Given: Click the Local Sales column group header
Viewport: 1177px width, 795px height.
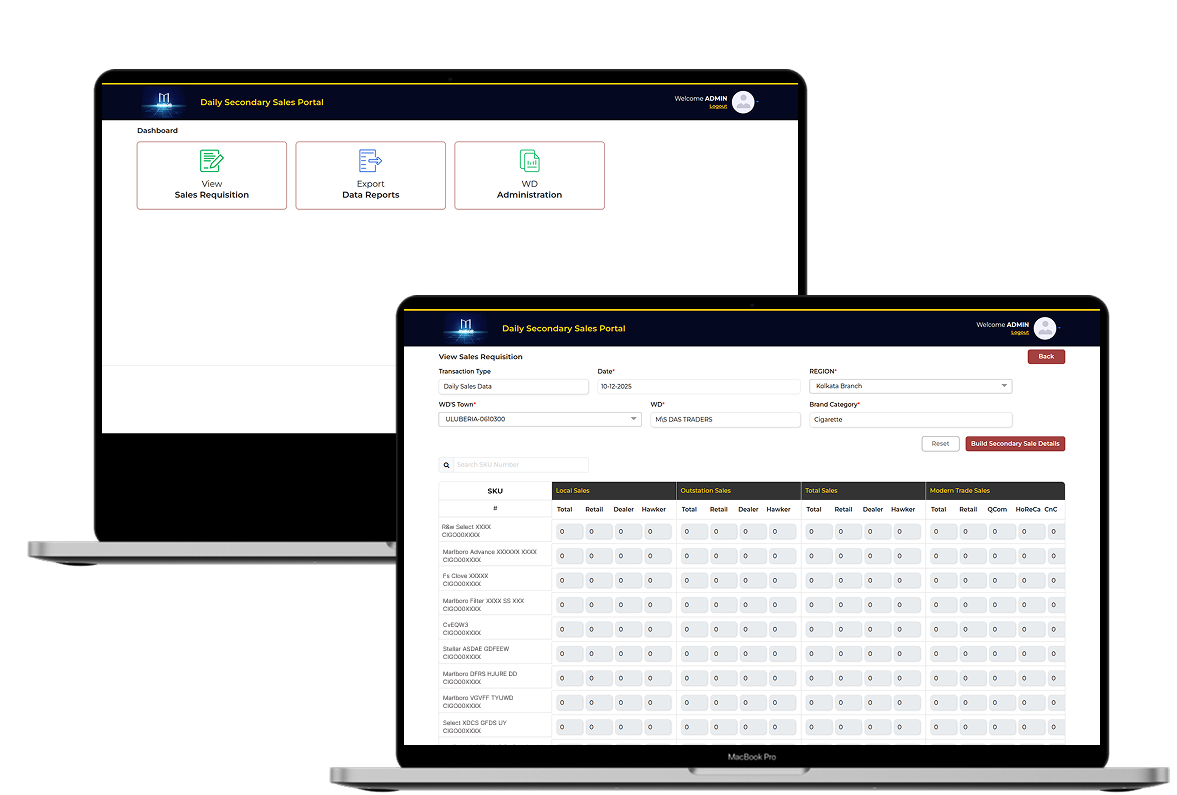Looking at the screenshot, I should [614, 491].
